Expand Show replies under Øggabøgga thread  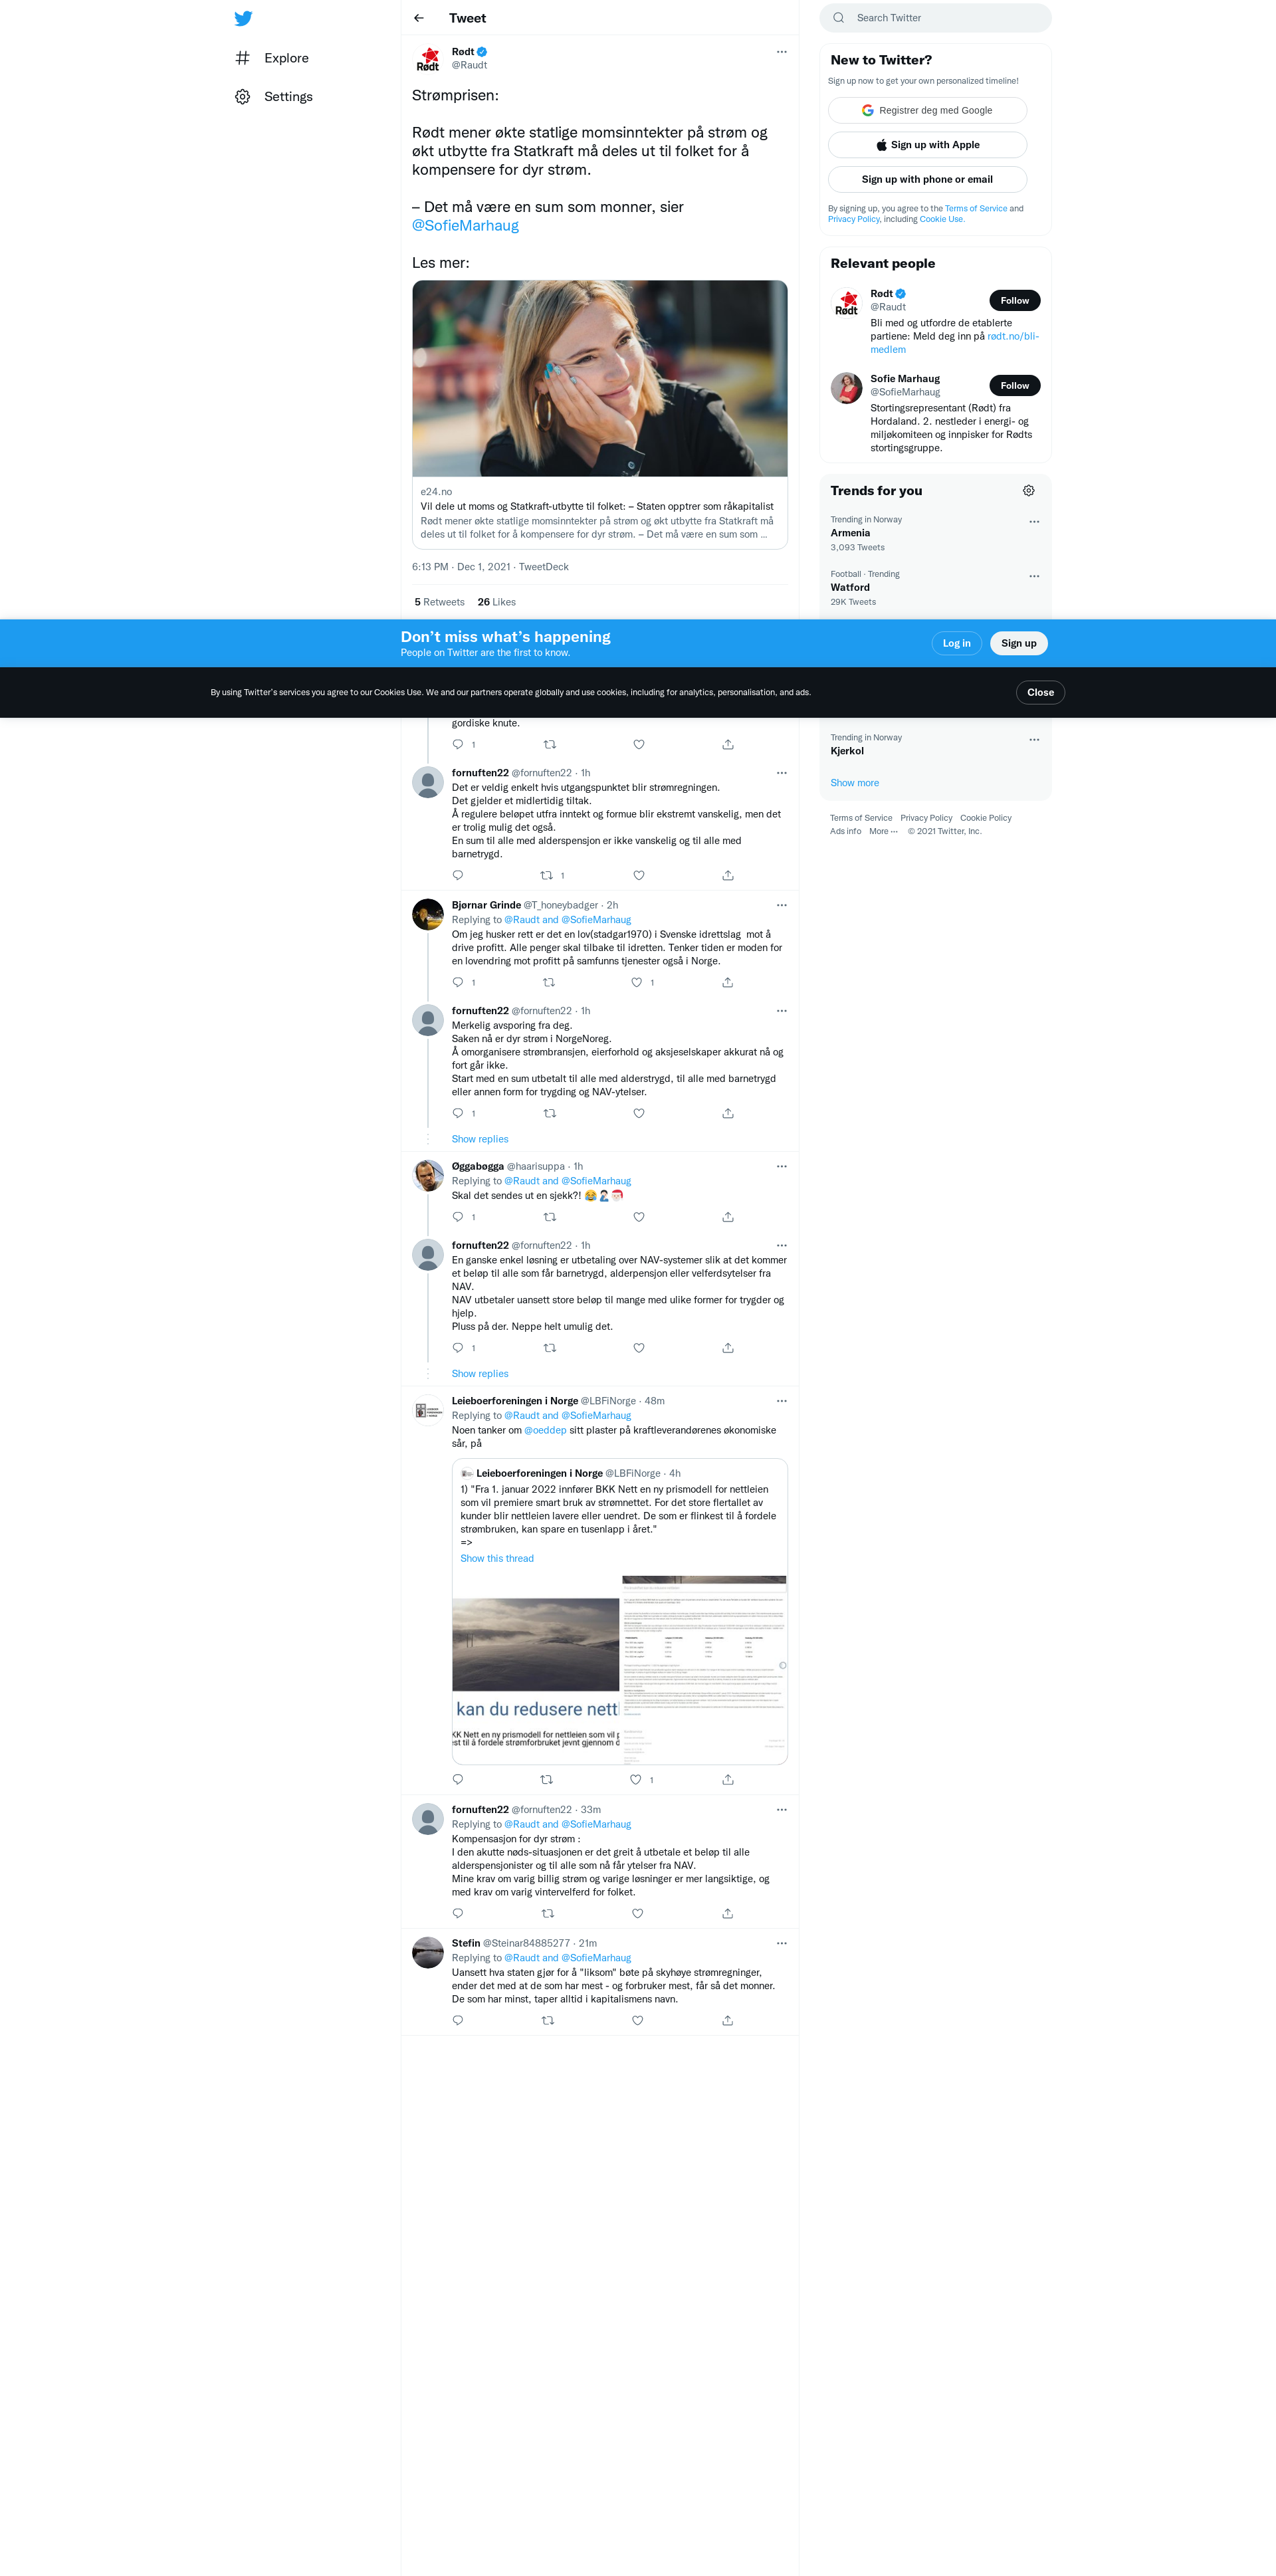click(479, 1373)
